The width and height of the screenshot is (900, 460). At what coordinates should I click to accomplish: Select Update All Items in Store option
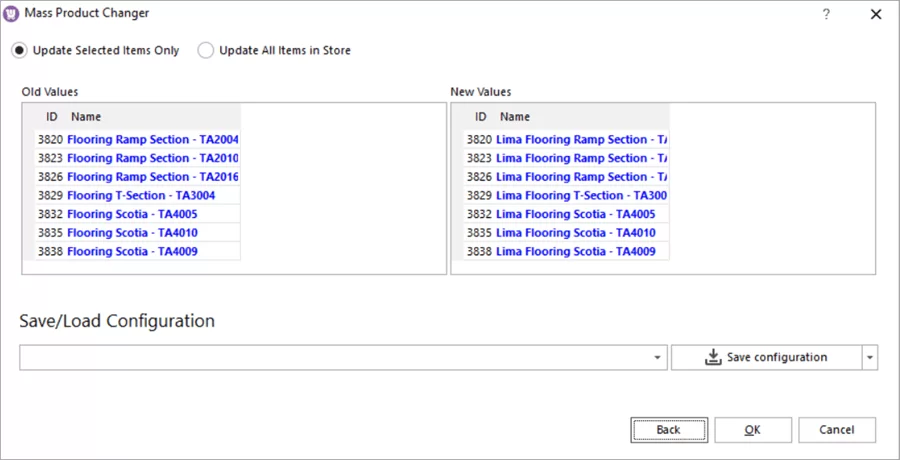point(206,50)
